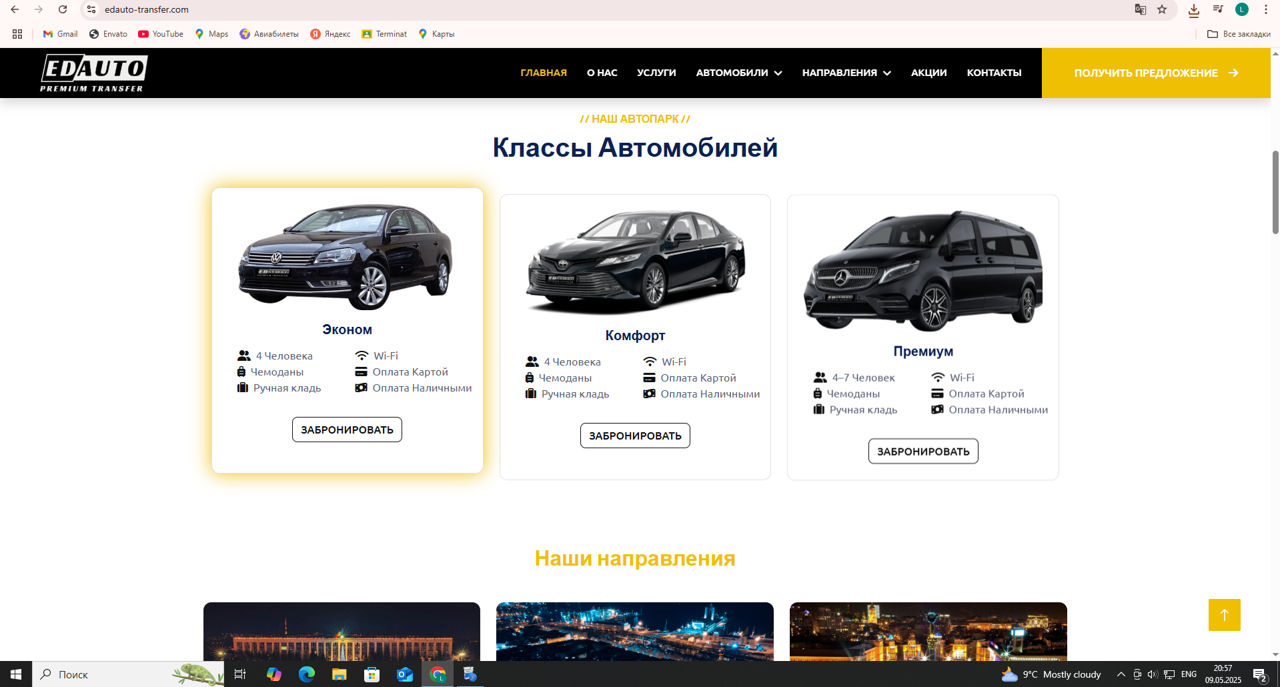This screenshot has height=687, width=1280.
Task: Click the address bar URL edauto-transfer.com
Action: click(x=146, y=9)
